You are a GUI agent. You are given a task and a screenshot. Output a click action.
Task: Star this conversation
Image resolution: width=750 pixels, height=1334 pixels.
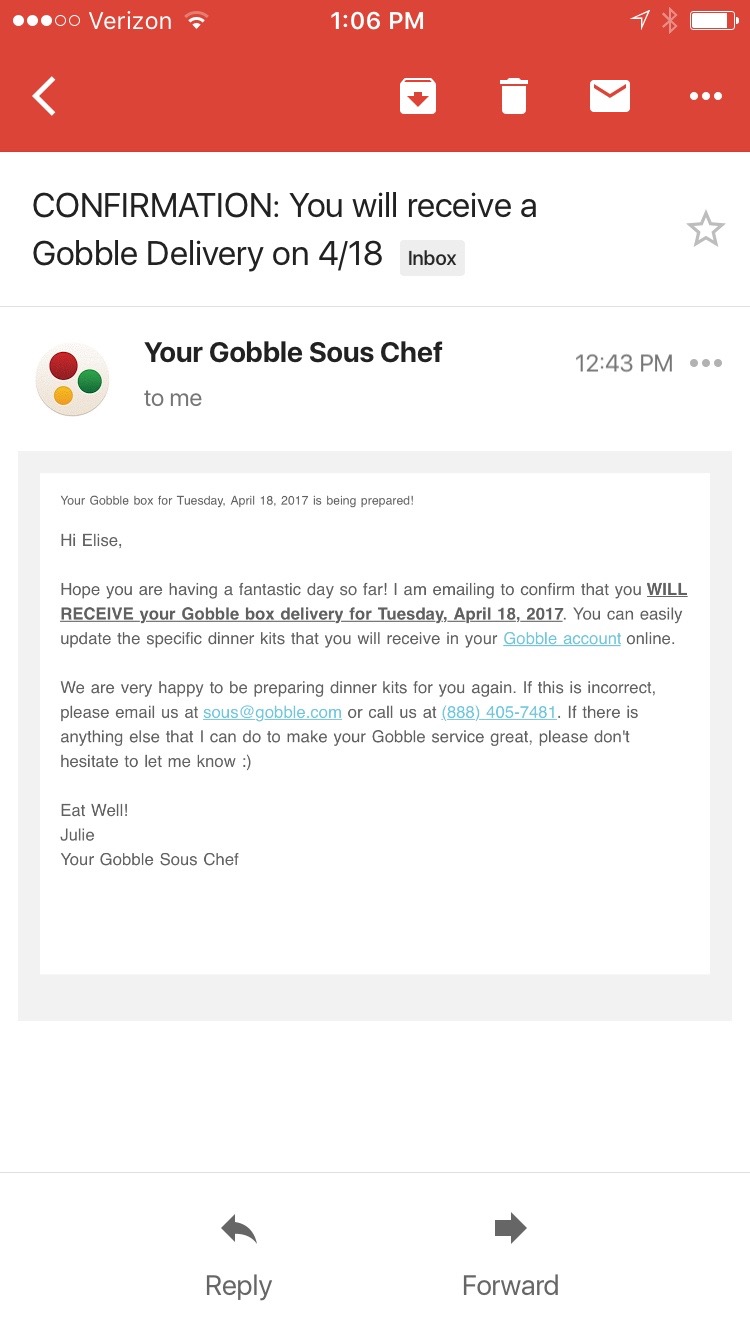[x=705, y=229]
